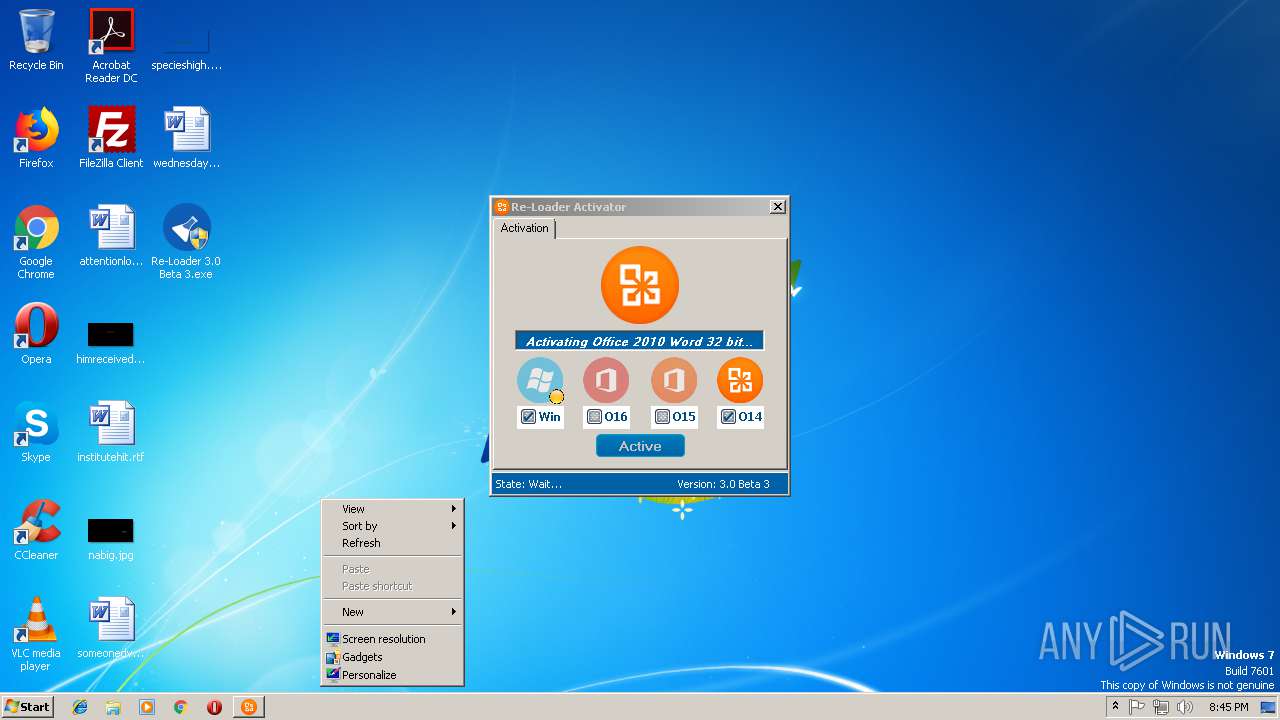1280x720 pixels.
Task: Toggle the Win checkbox
Action: click(528, 417)
